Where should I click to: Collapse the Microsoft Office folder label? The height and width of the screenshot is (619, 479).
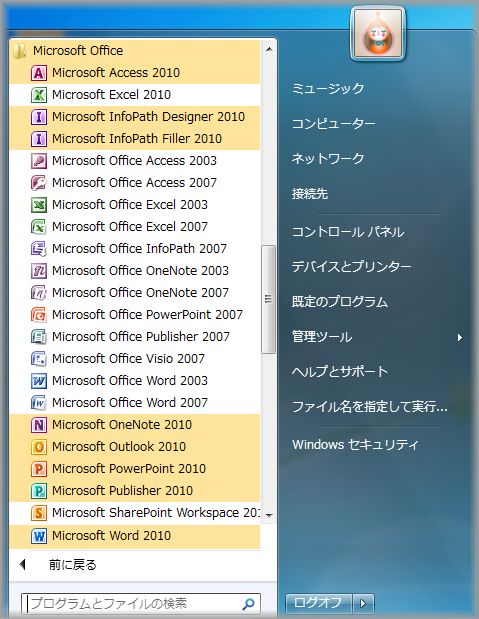click(x=78, y=51)
